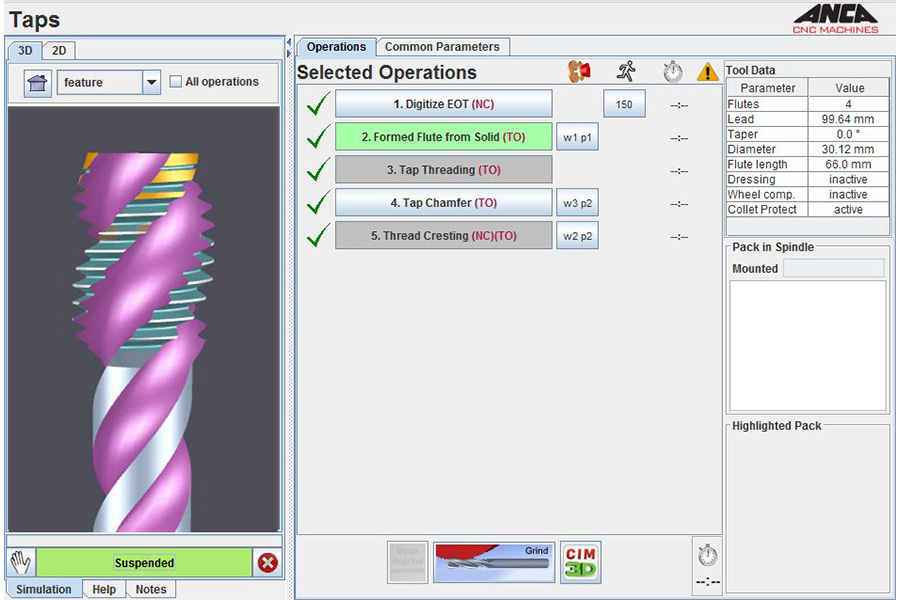Image resolution: width=900 pixels, height=600 pixels.
Task: Switch to the Common Parameters tab
Action: 442,47
